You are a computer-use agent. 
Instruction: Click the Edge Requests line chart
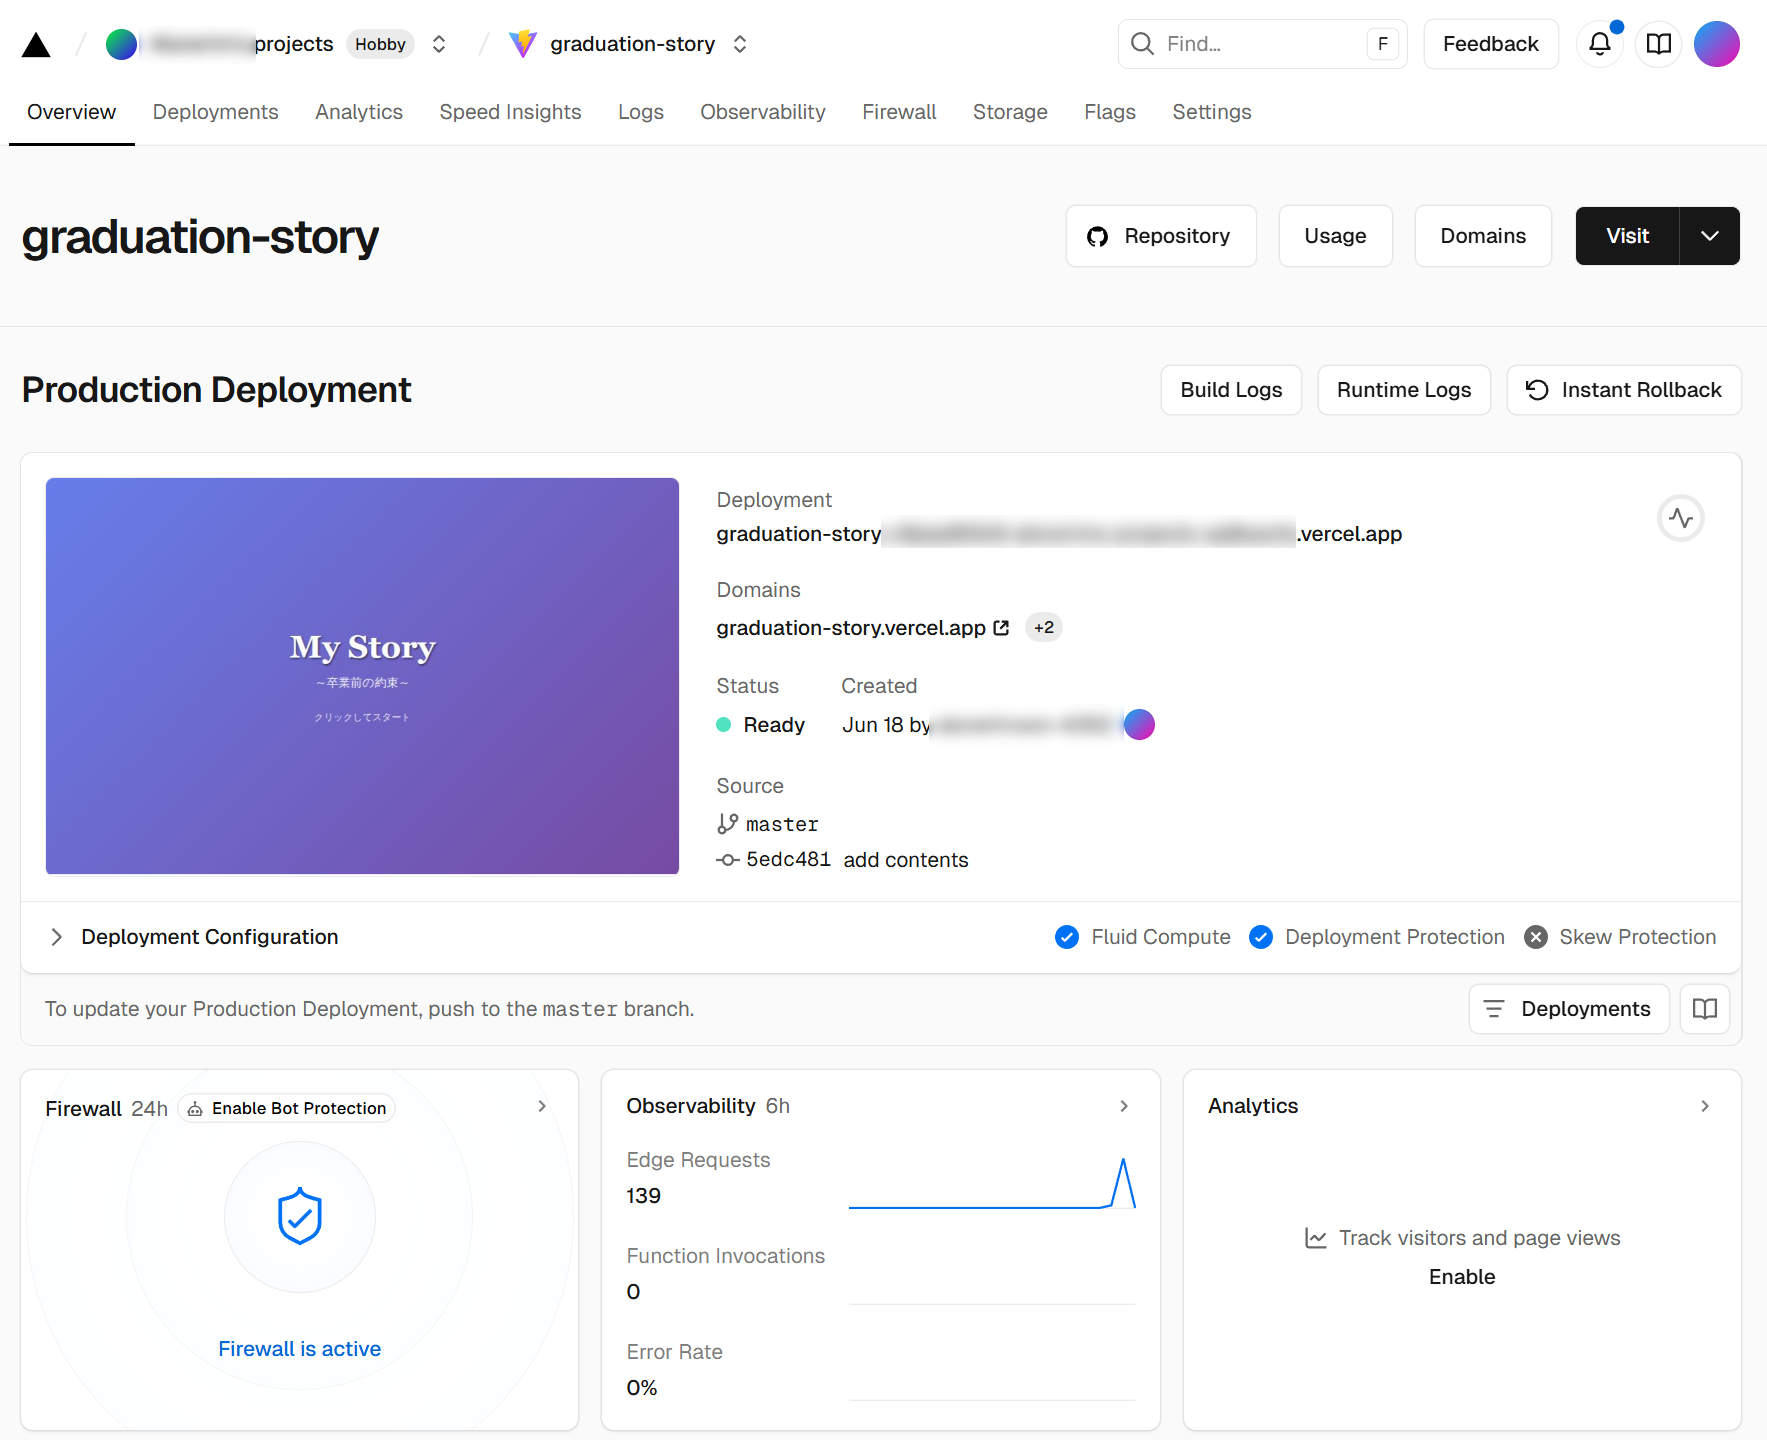point(991,1184)
